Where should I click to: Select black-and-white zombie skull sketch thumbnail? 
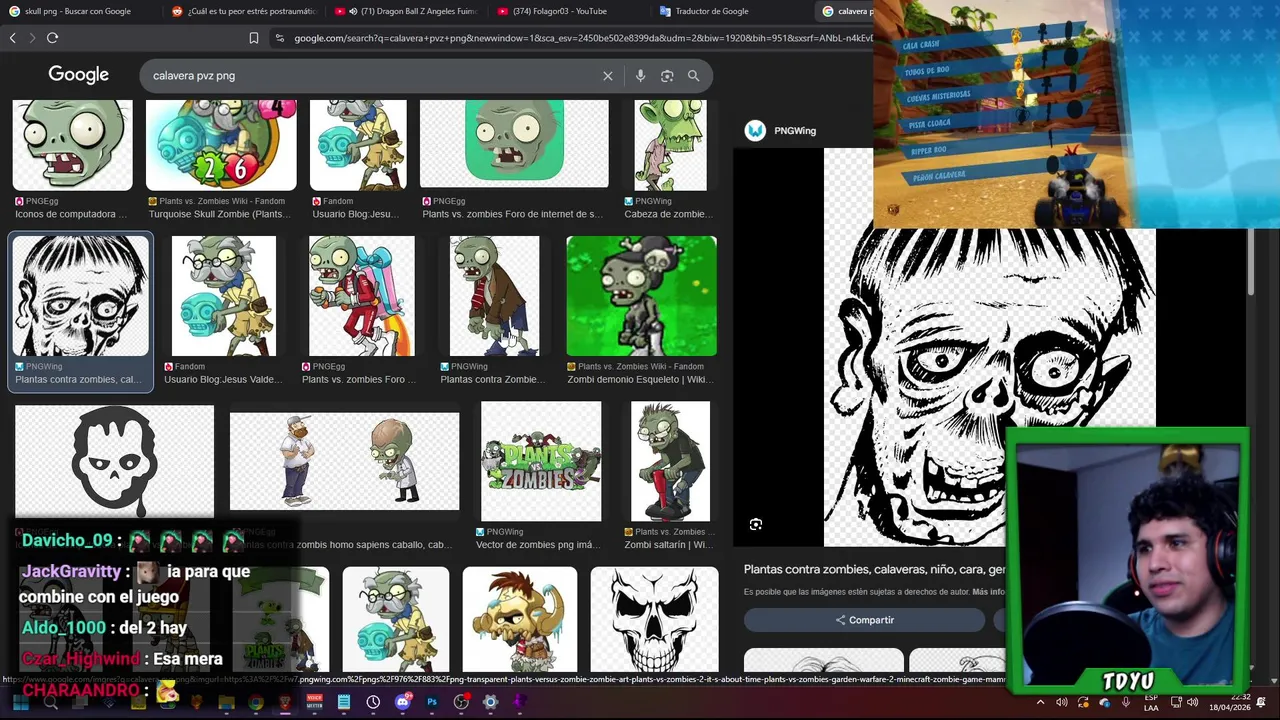81,296
